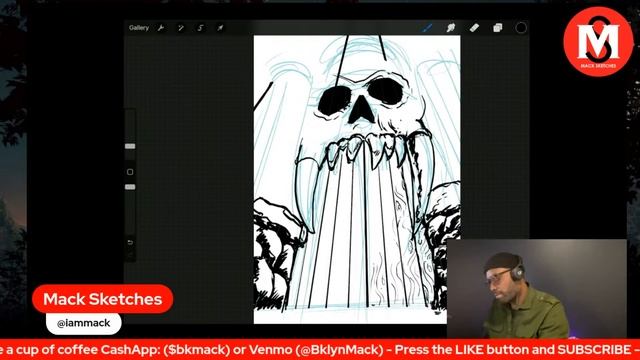Open the Actions wrench menu
The width and height of the screenshot is (640, 360).
pos(161,28)
